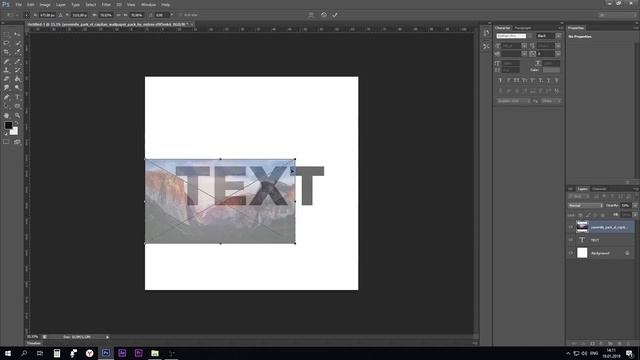This screenshot has width=640, height=360.
Task: Open the tracking dropdown arrow
Action: click(558, 53)
